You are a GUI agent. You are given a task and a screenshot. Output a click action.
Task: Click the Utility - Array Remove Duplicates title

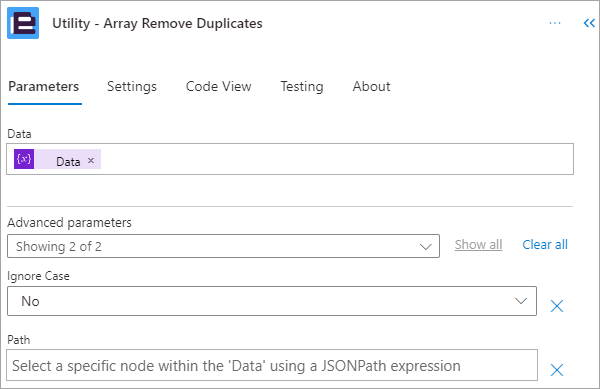157,23
